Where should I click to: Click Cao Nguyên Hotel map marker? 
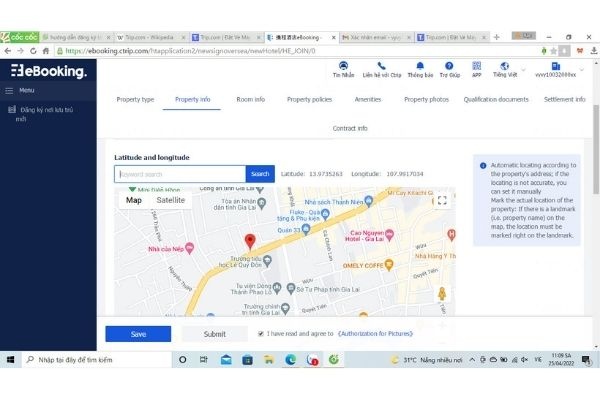tap(390, 234)
